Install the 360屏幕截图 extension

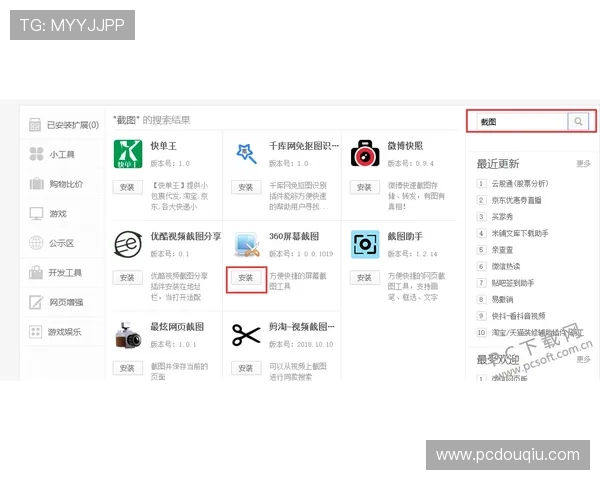(x=246, y=278)
